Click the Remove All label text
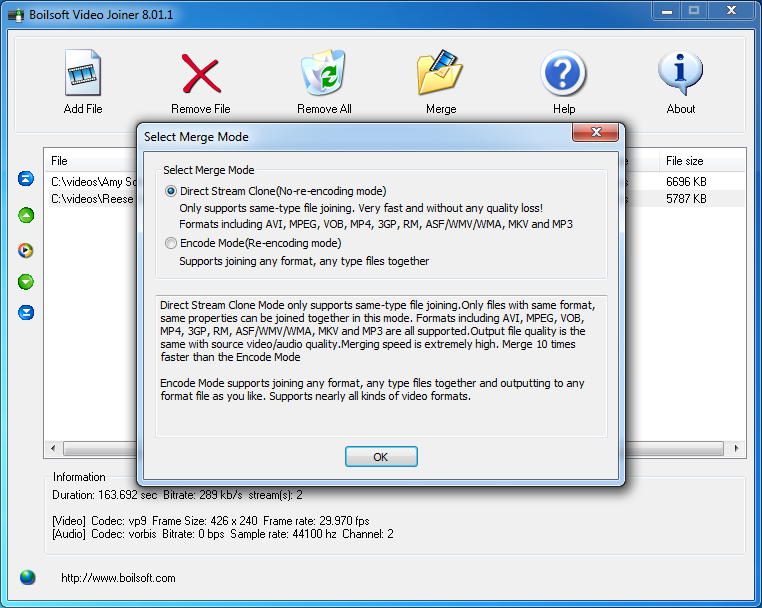 pos(324,109)
